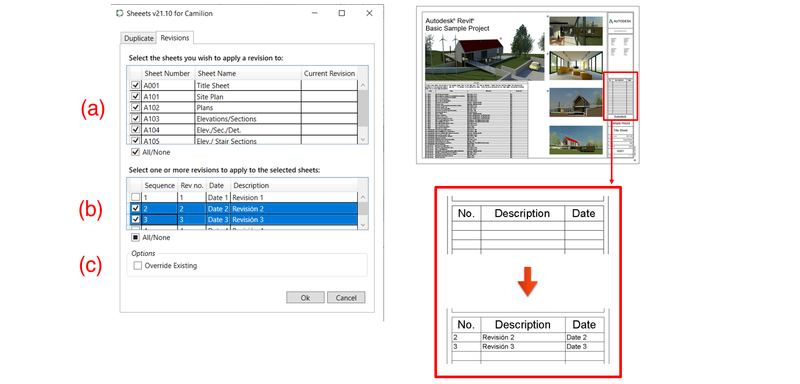Image resolution: width=800 pixels, height=384 pixels.
Task: Switch to the Duplicate tab
Action: click(139, 38)
